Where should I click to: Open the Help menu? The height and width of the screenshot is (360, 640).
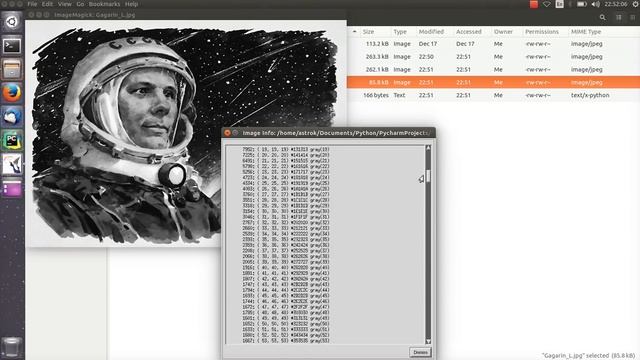click(131, 4)
